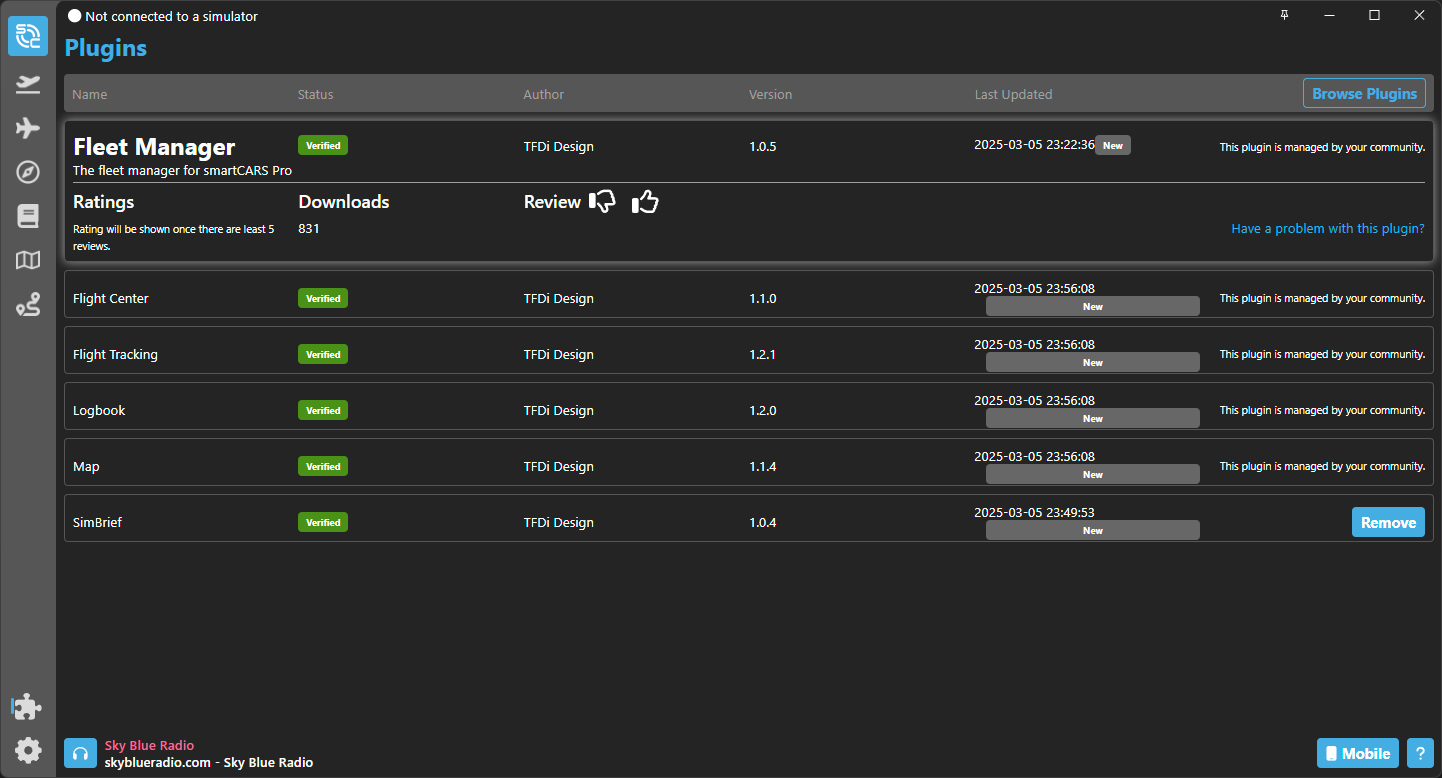Viewport: 1442px width, 778px height.
Task: Click version 1.2.1 of Flight Tracking
Action: pyautogui.click(x=763, y=355)
